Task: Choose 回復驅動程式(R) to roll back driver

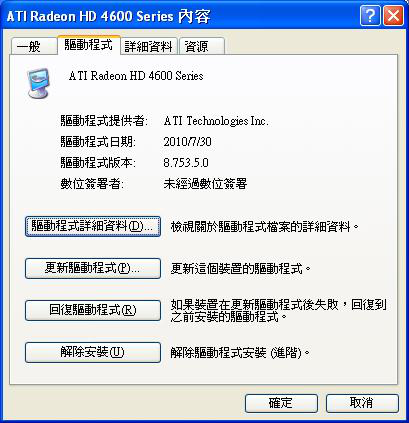Action: pos(93,310)
